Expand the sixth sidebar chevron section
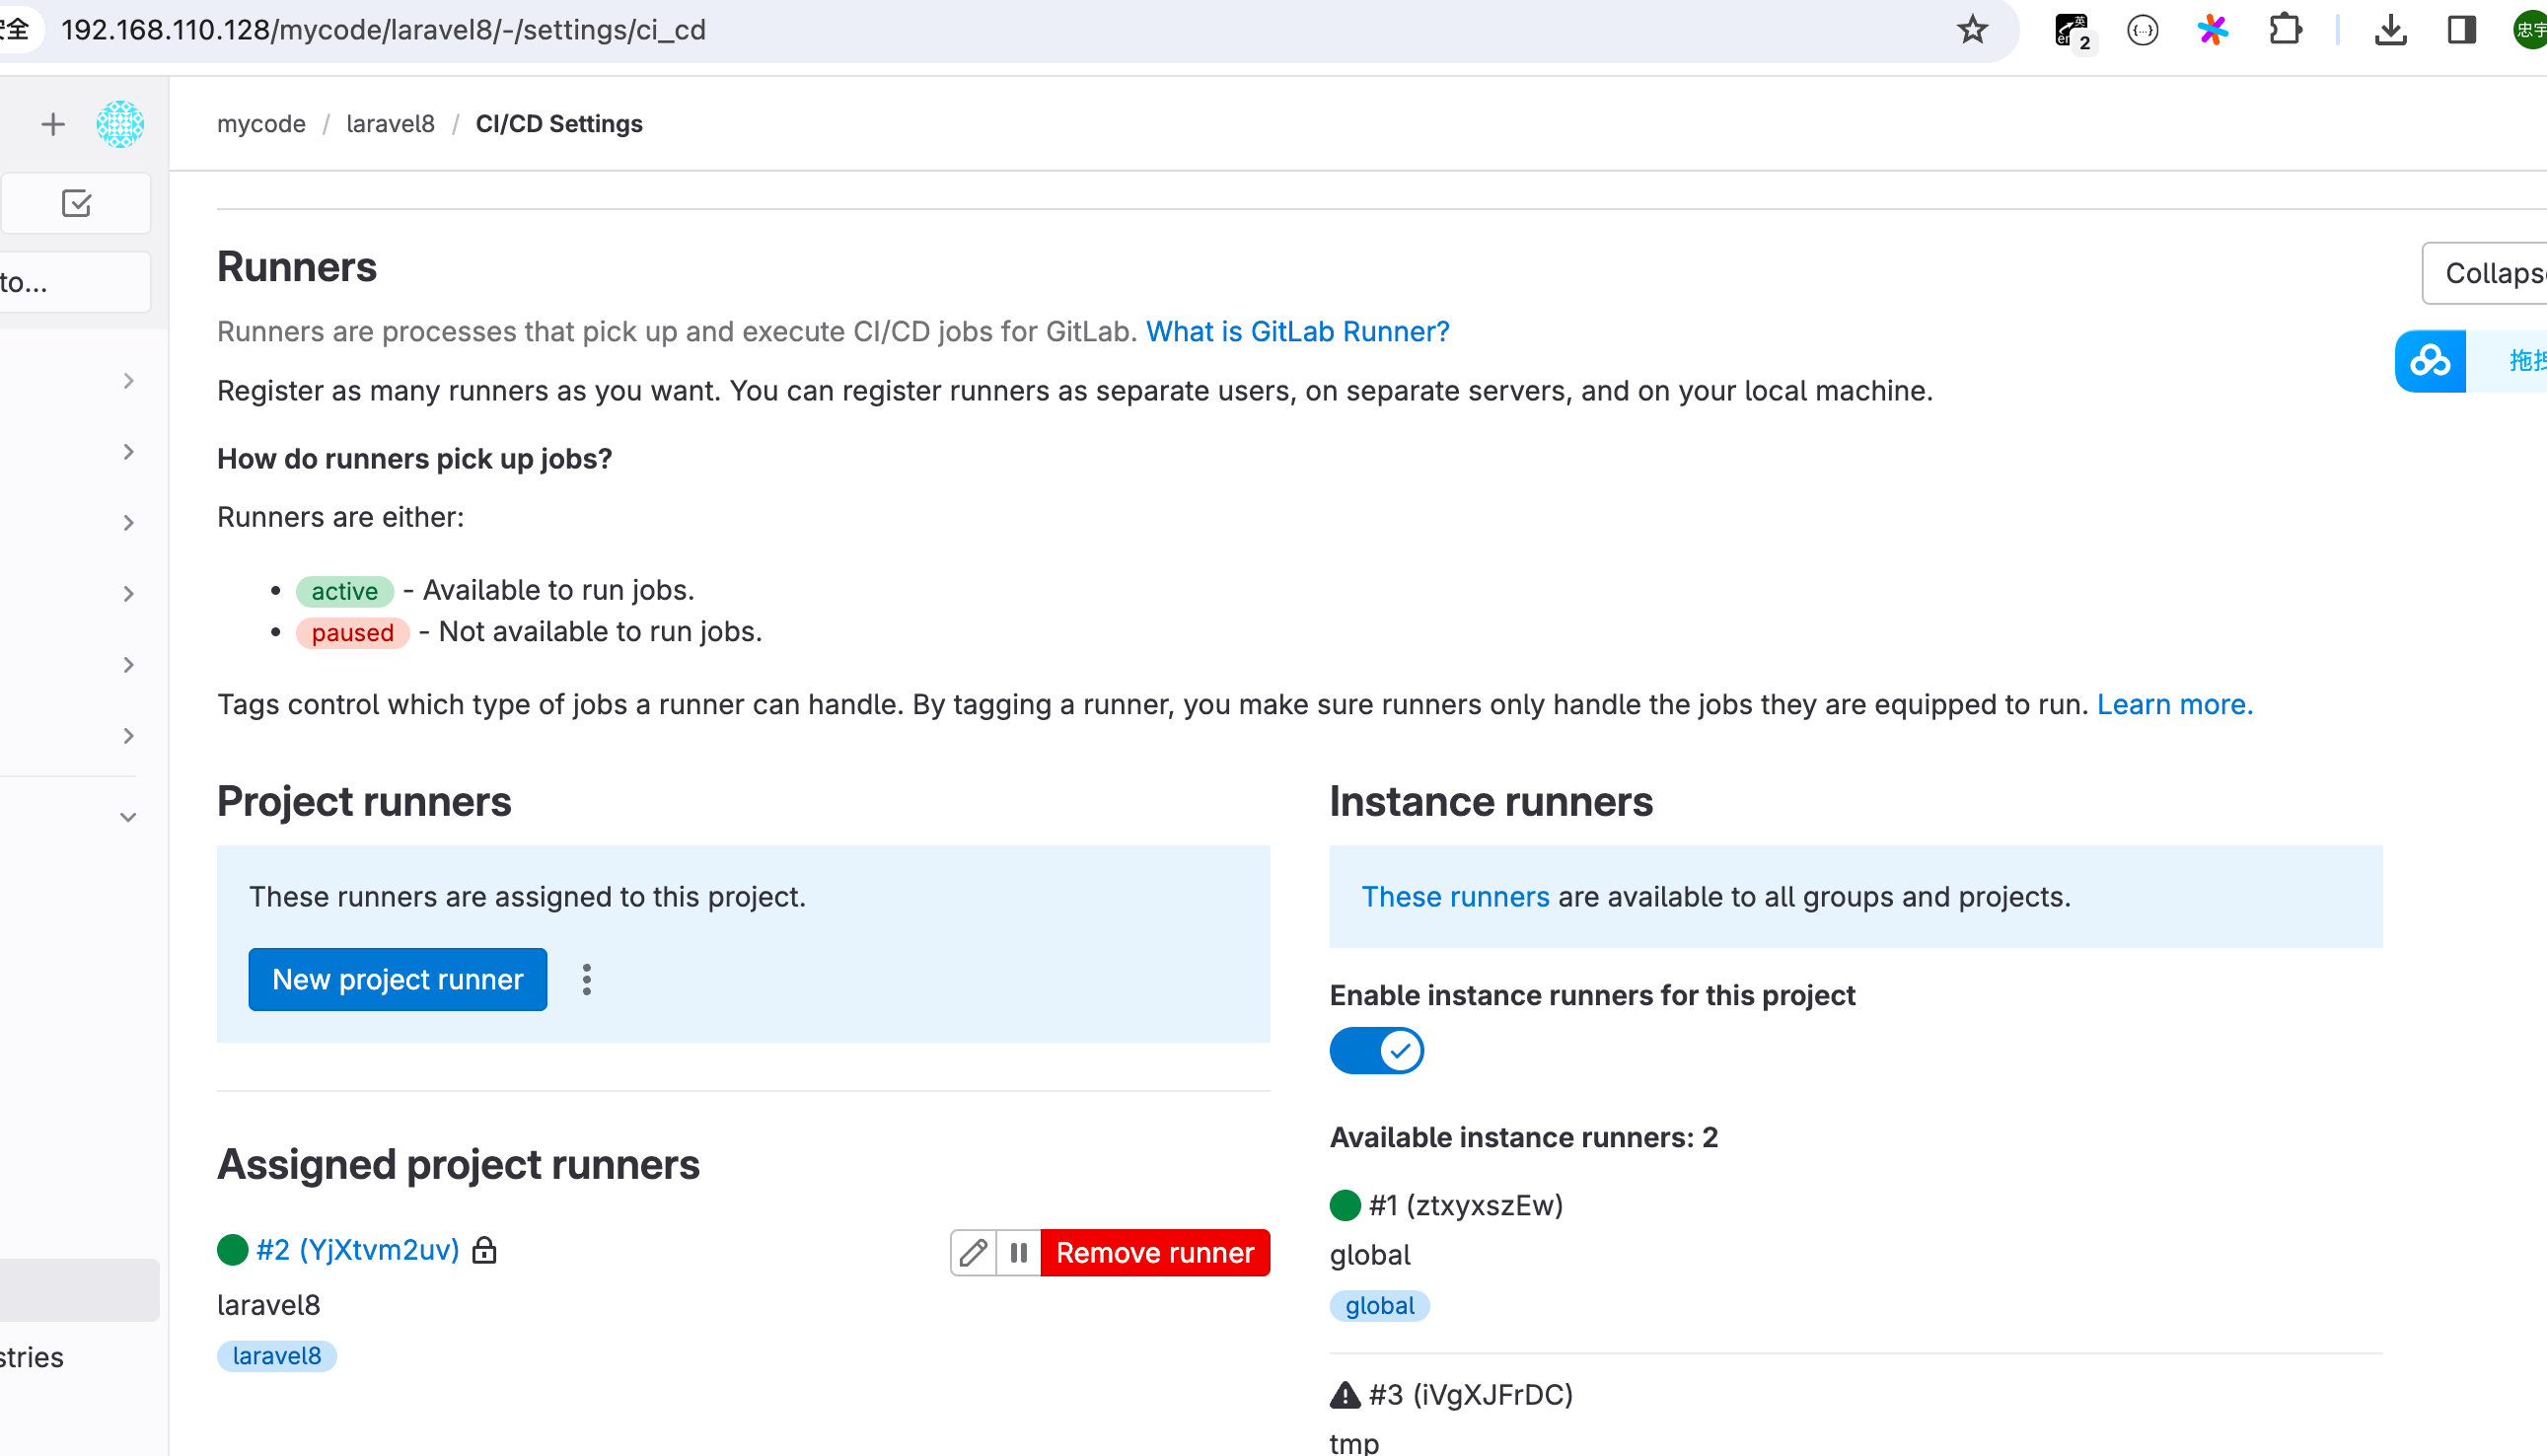 pyautogui.click(x=128, y=736)
